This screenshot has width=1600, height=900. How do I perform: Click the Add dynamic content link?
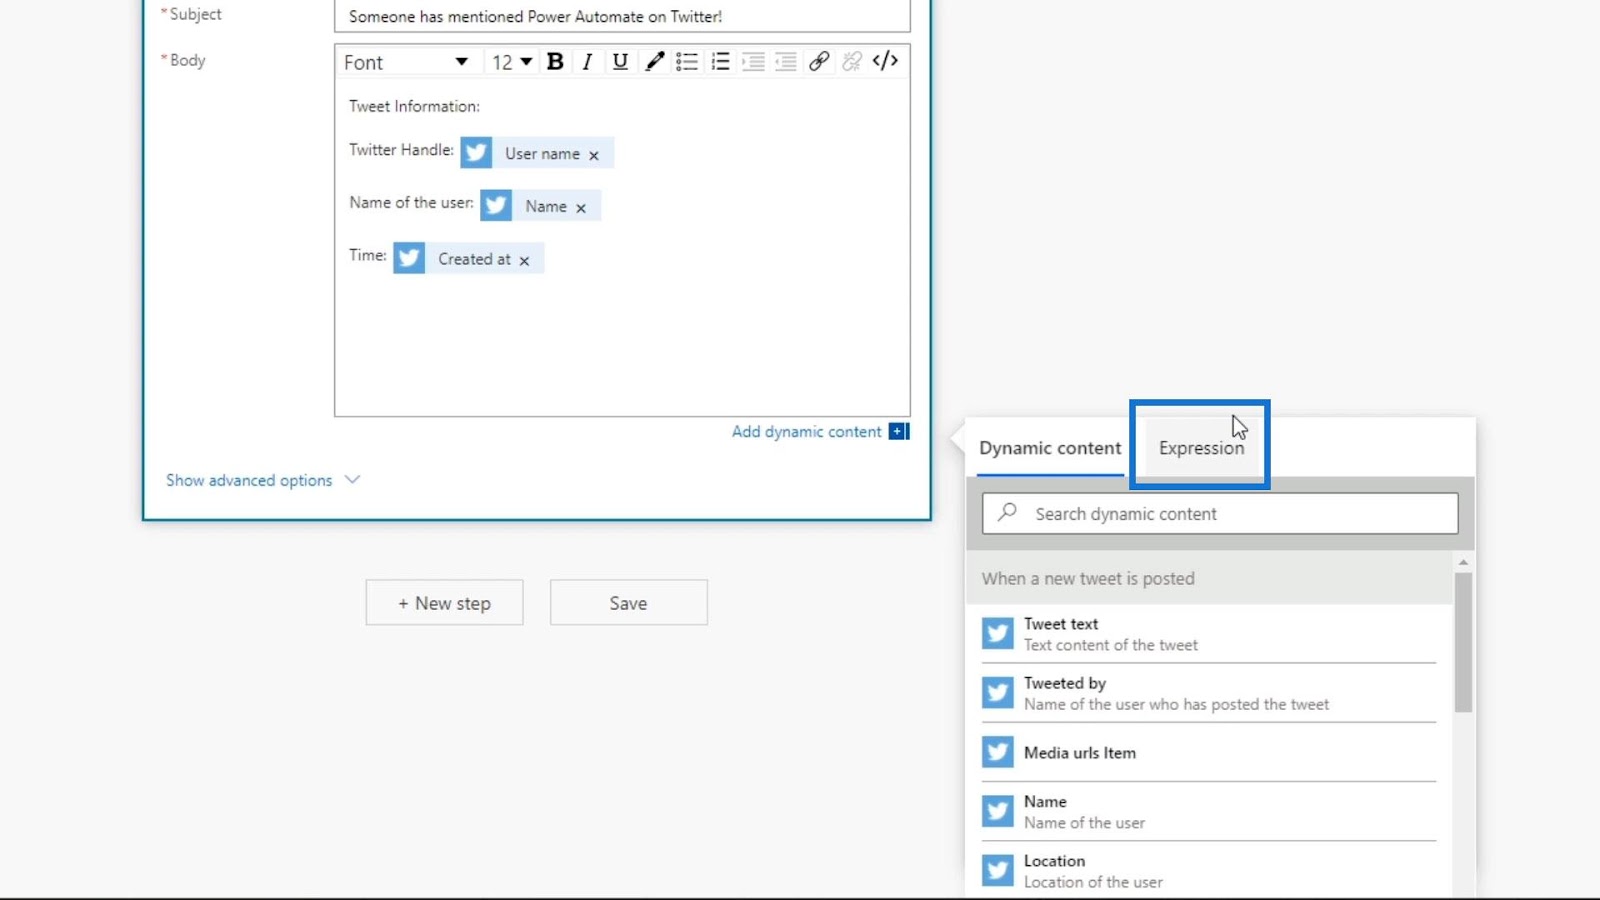[x=806, y=432]
